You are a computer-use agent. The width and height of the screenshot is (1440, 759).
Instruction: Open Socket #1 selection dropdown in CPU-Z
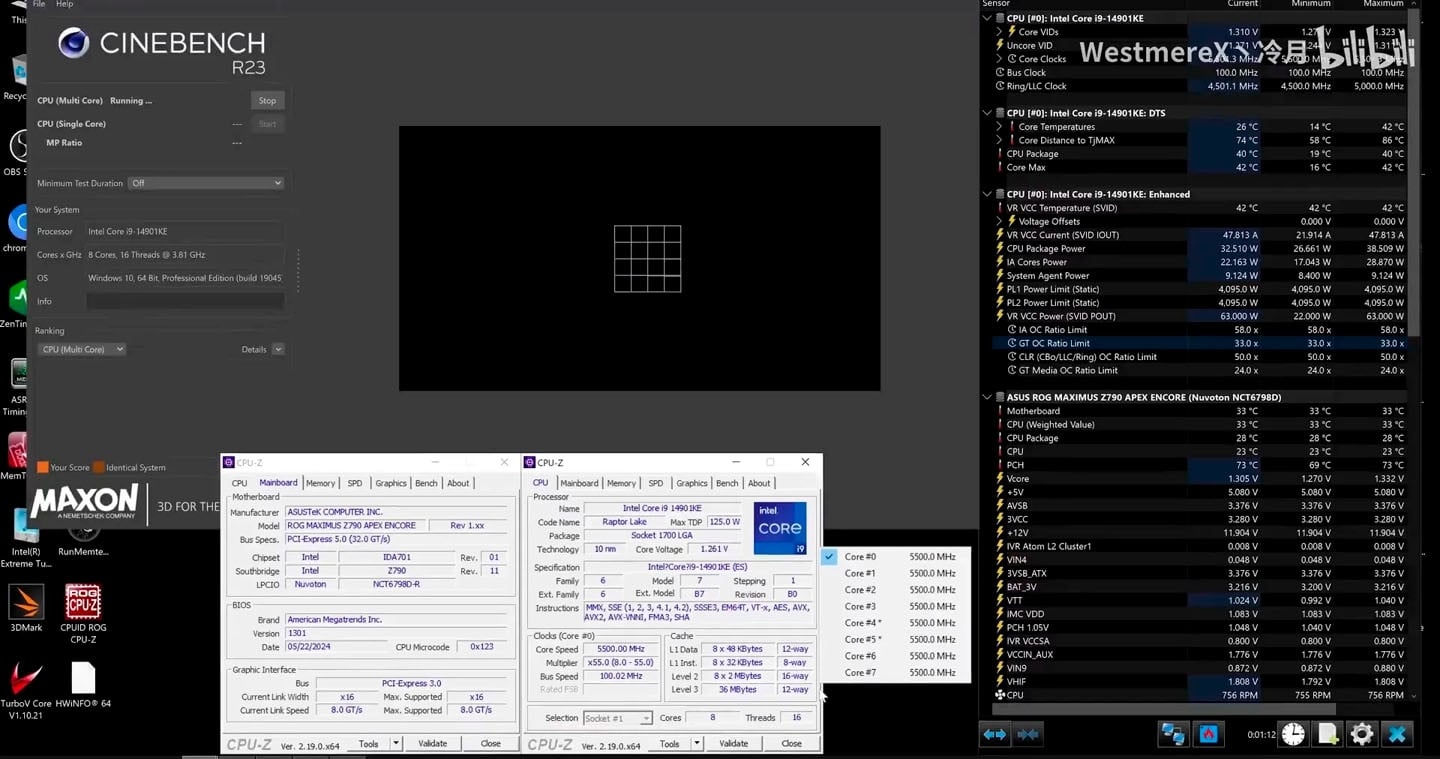(x=617, y=718)
